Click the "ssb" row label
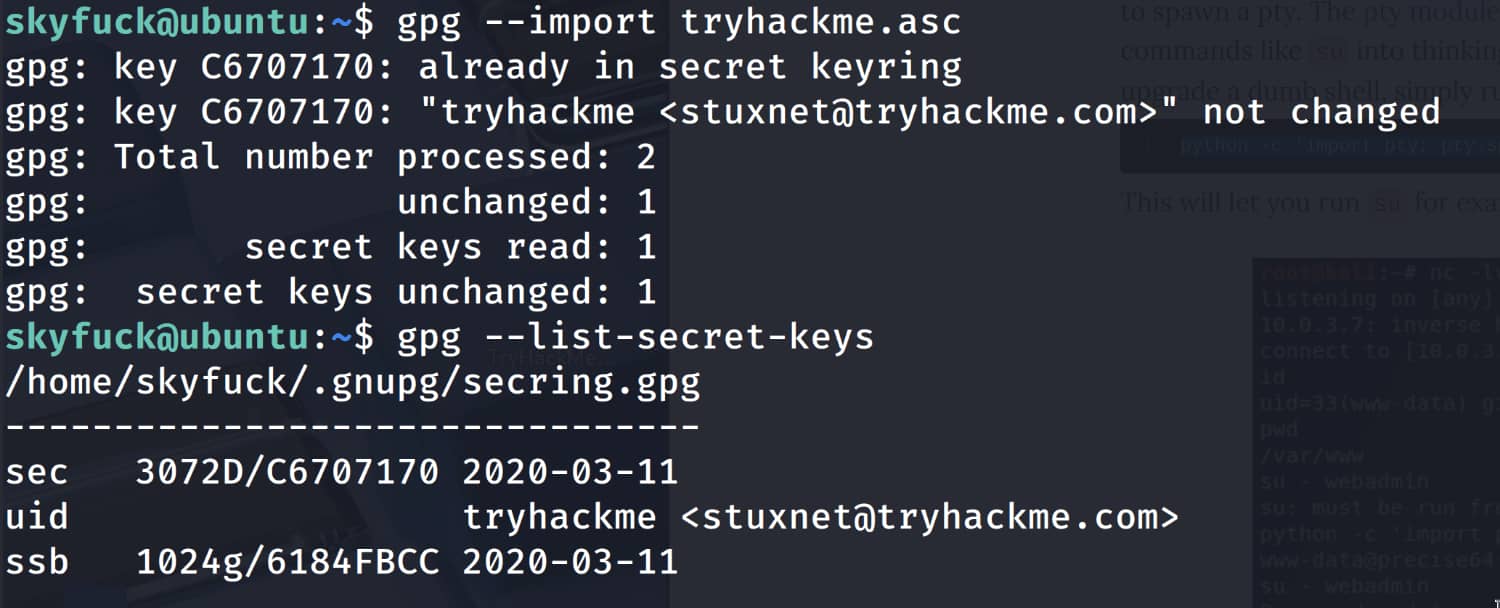Viewport: 1500px width, 608px height. coord(37,562)
